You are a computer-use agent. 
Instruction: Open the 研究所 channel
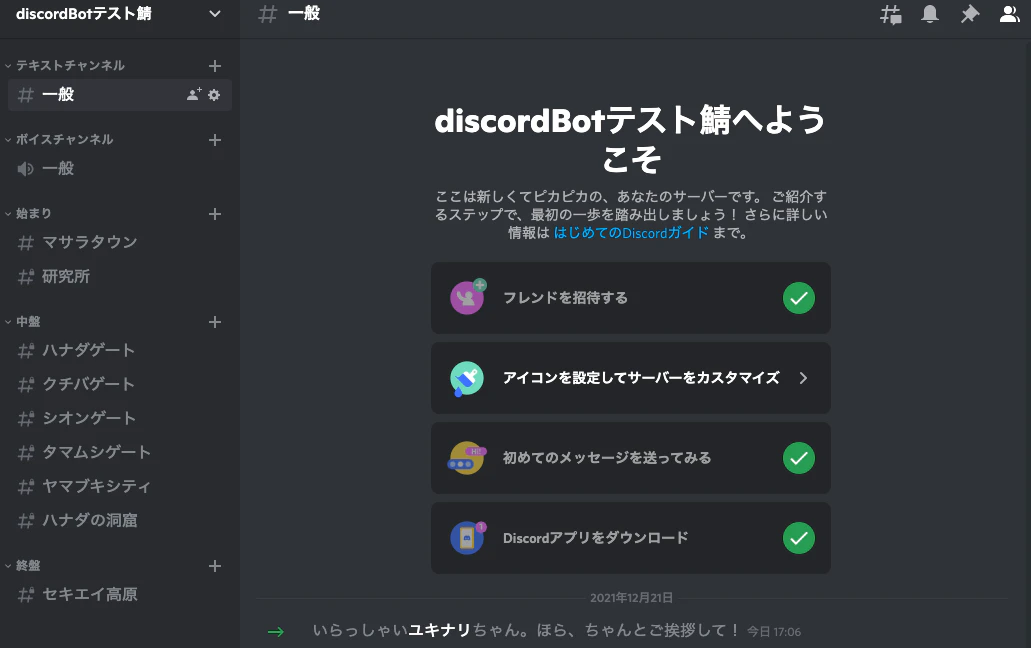(x=120, y=277)
